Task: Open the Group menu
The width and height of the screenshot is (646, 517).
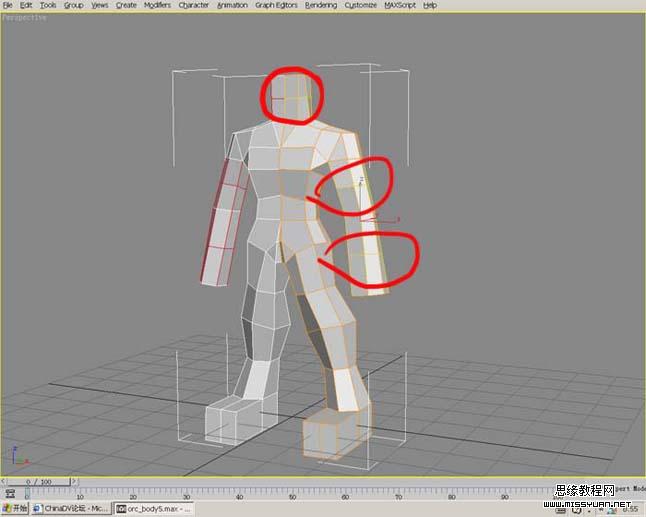Action: [x=74, y=5]
